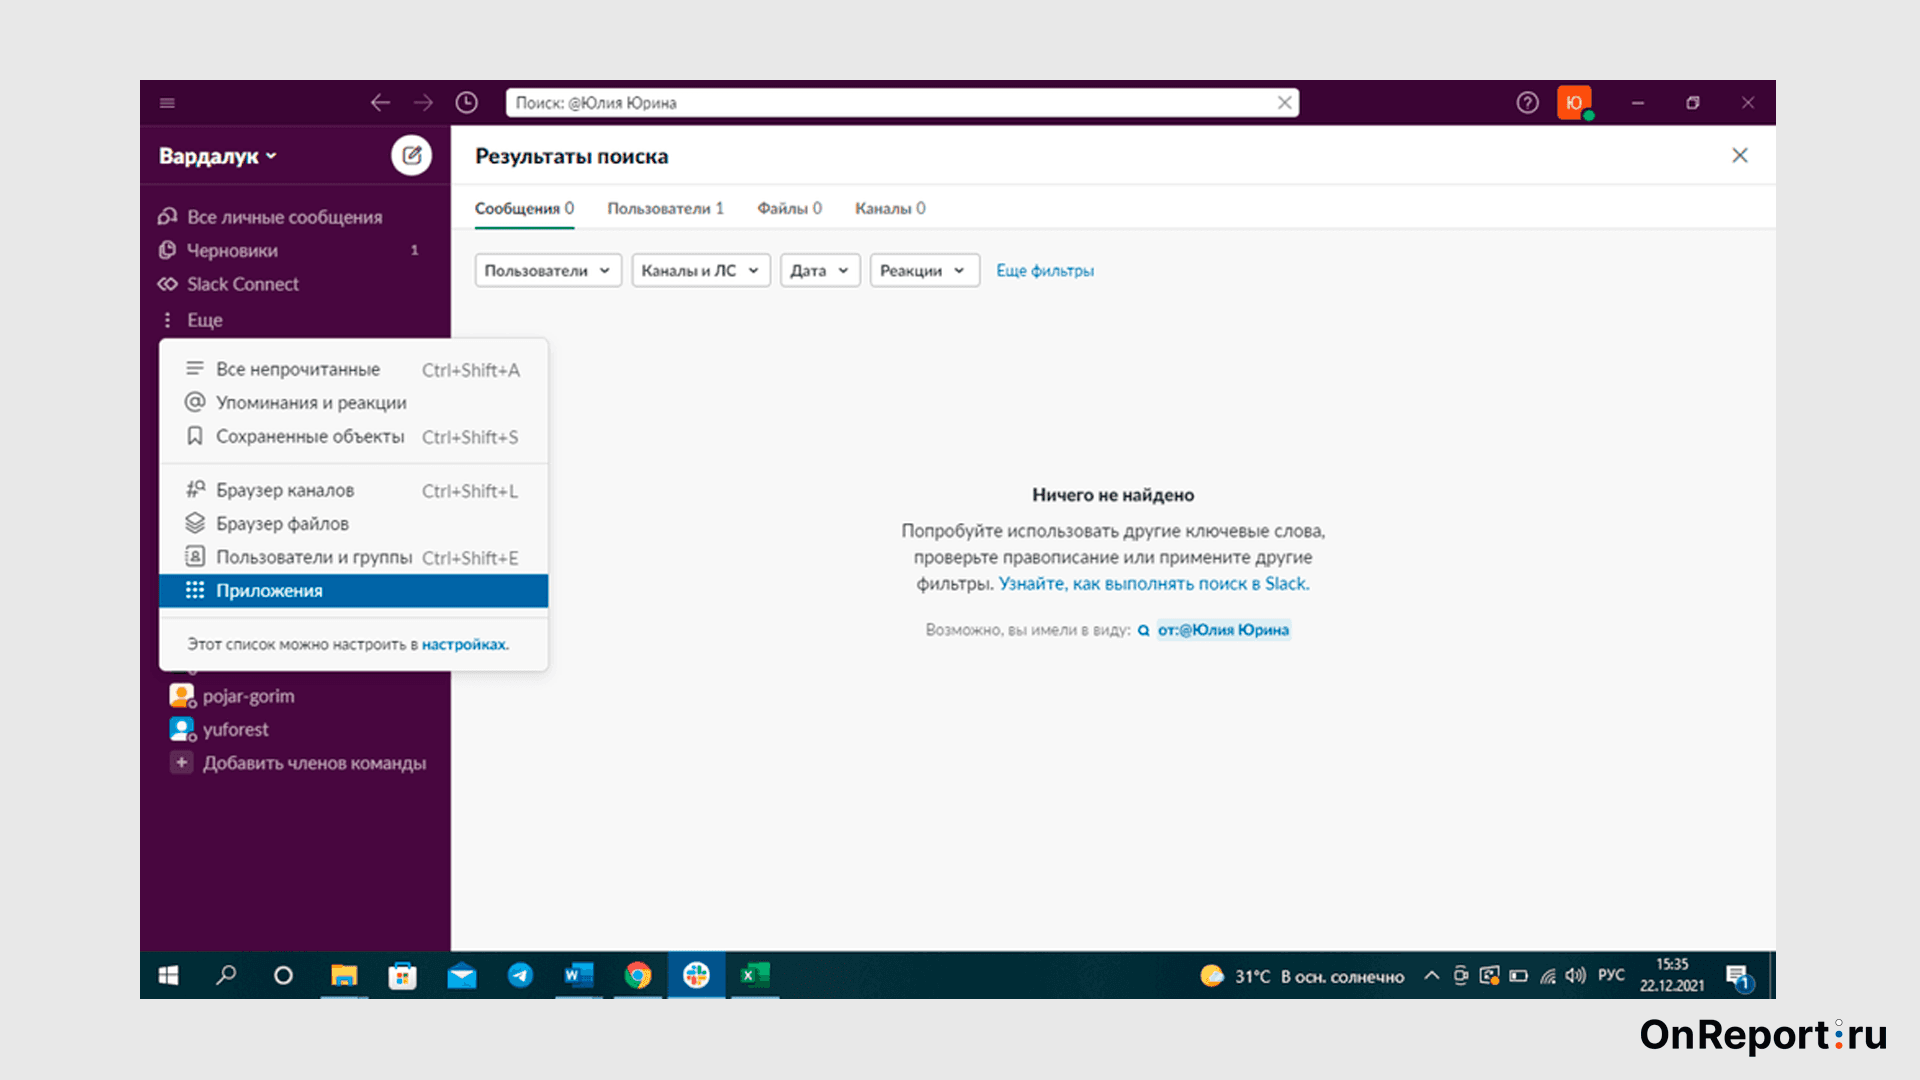Image resolution: width=1920 pixels, height=1080 pixels.
Task: Open Word from taskbar
Action: click(579, 975)
